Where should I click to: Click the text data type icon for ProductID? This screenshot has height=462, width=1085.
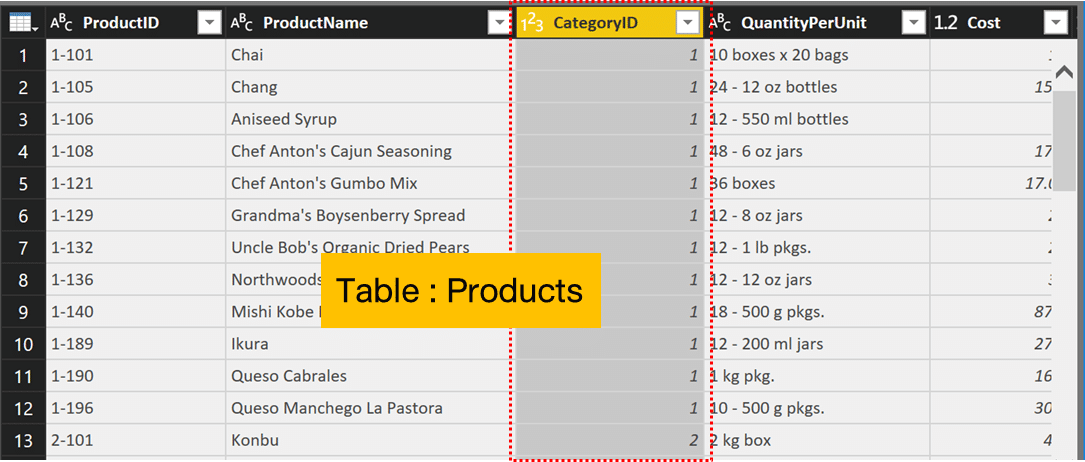click(x=62, y=23)
